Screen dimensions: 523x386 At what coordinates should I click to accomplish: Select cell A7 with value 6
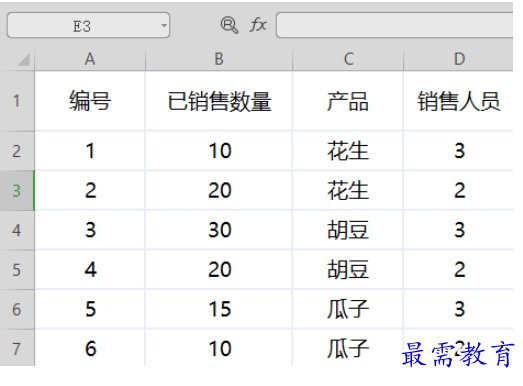(90, 348)
